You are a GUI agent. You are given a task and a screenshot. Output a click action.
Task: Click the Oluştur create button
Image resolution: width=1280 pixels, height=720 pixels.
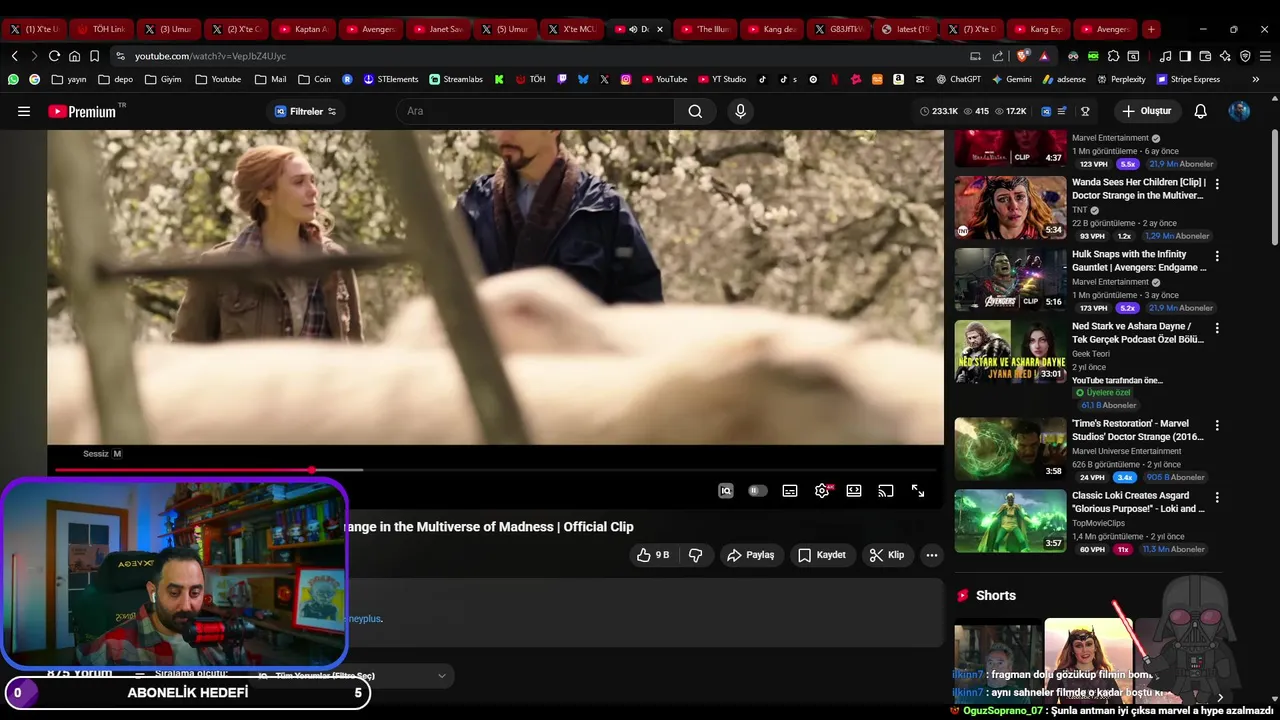pyautogui.click(x=1147, y=111)
